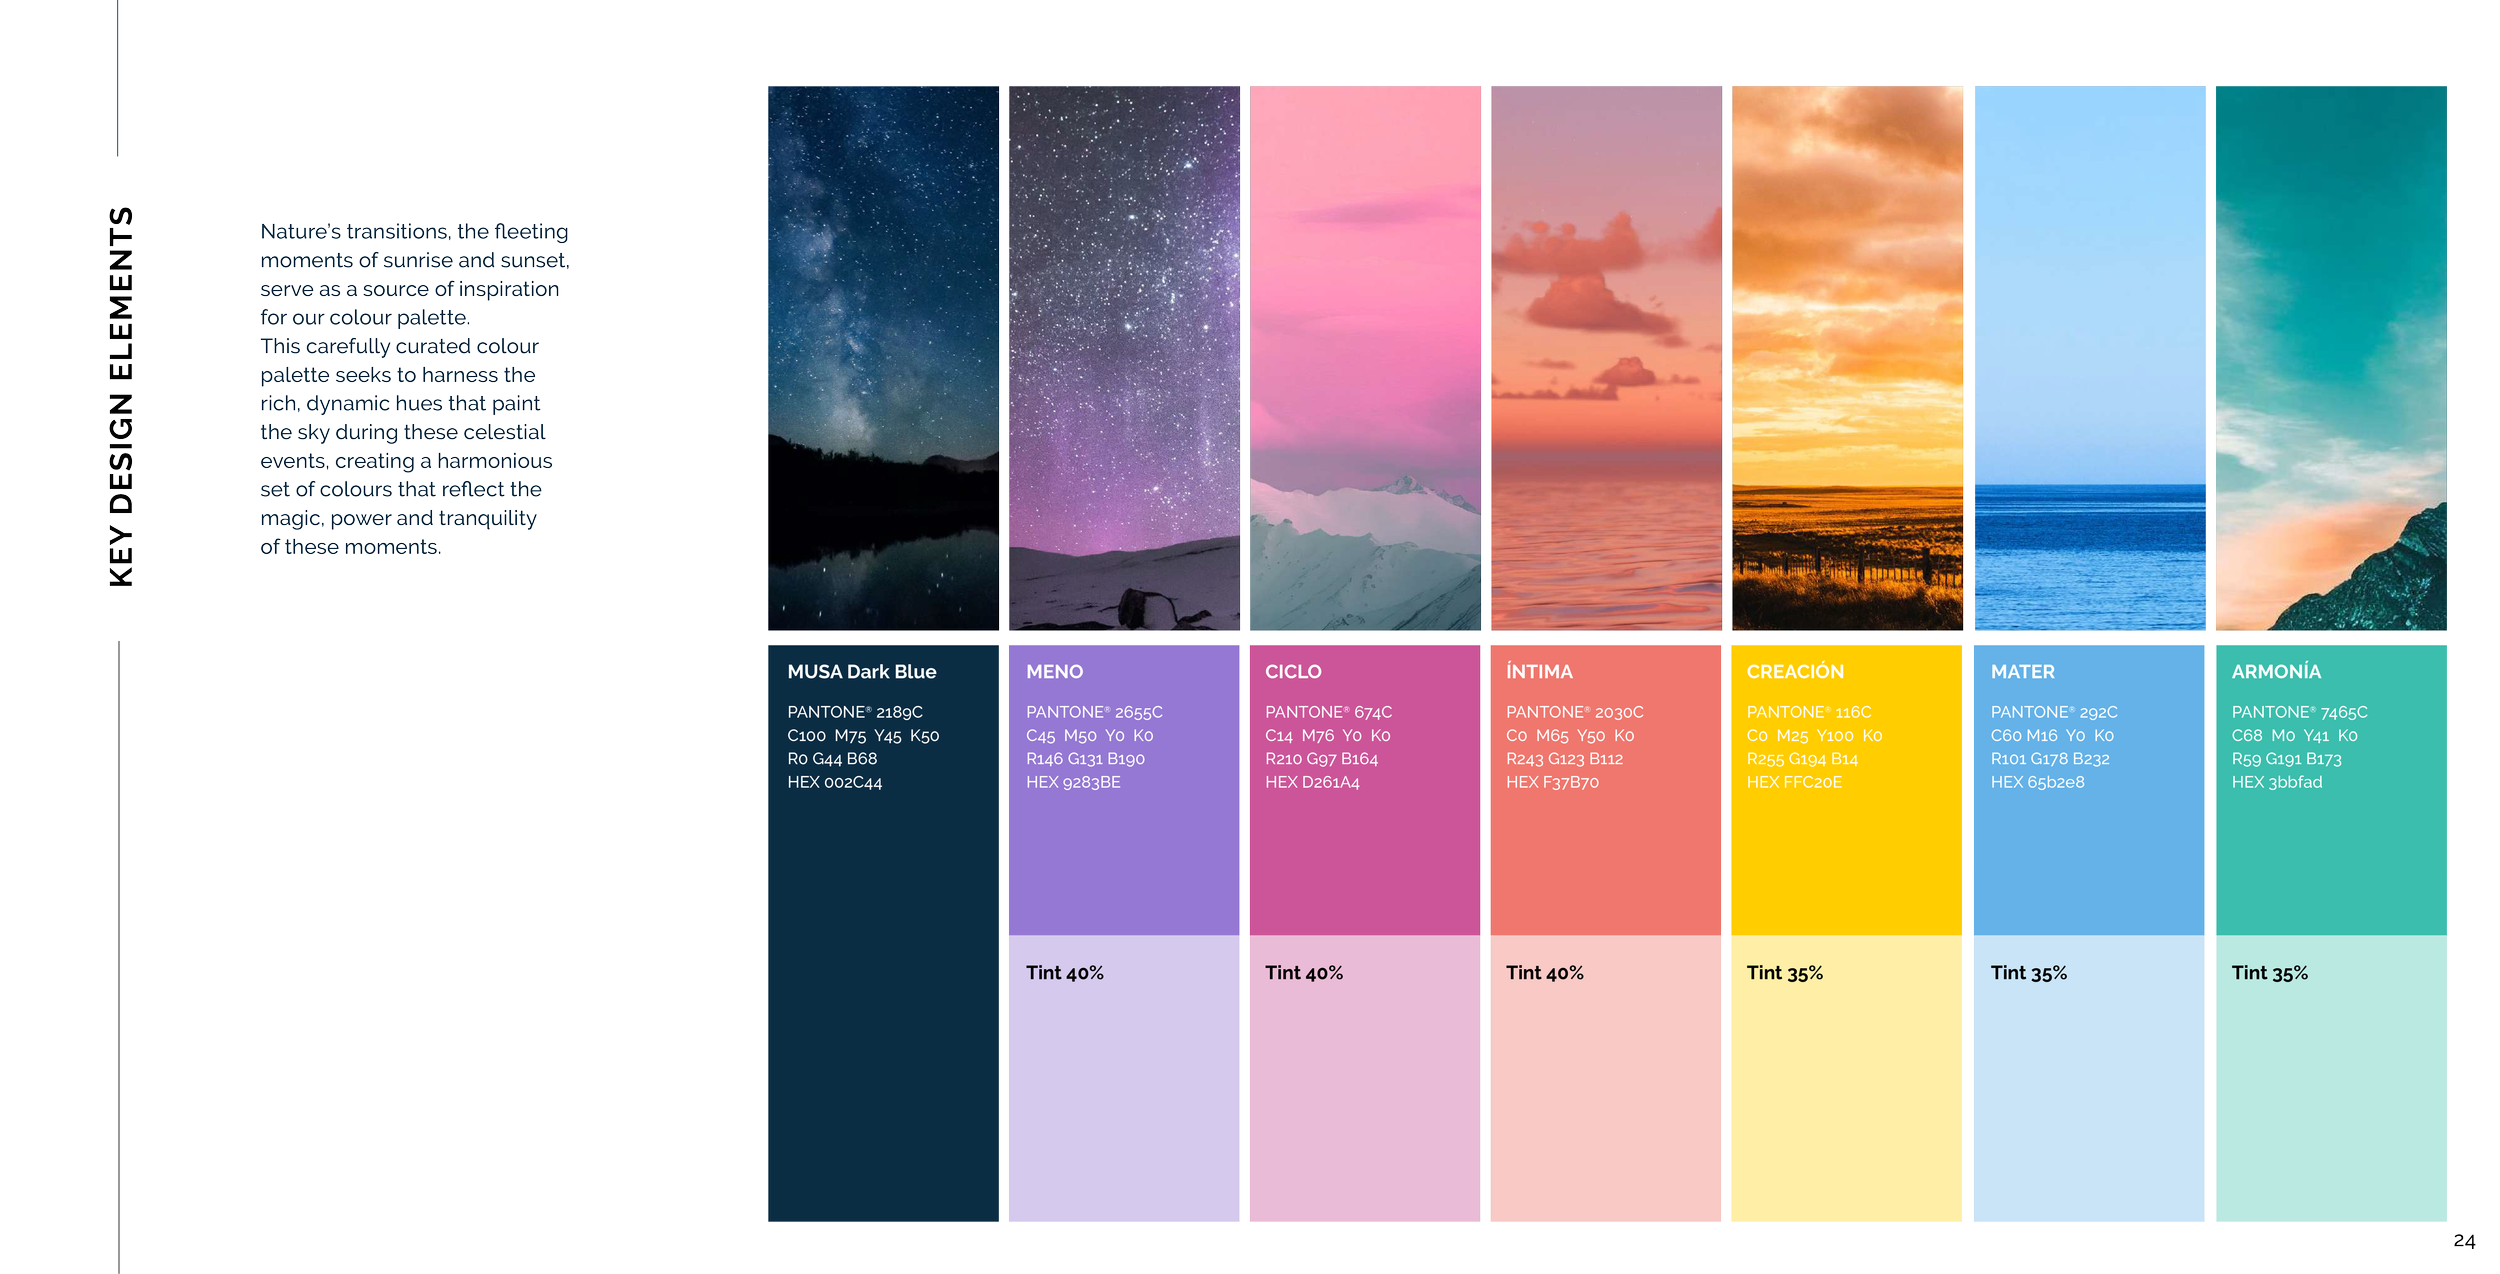This screenshot has height=1274, width=2500.
Task: Select the ARMONÍA Tint 35% mint swatch
Action: coord(2331,1090)
